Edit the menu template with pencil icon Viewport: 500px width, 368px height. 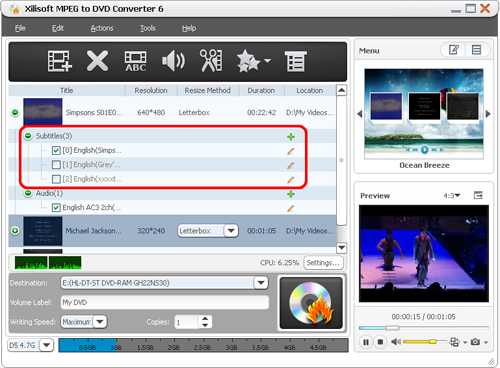click(454, 50)
